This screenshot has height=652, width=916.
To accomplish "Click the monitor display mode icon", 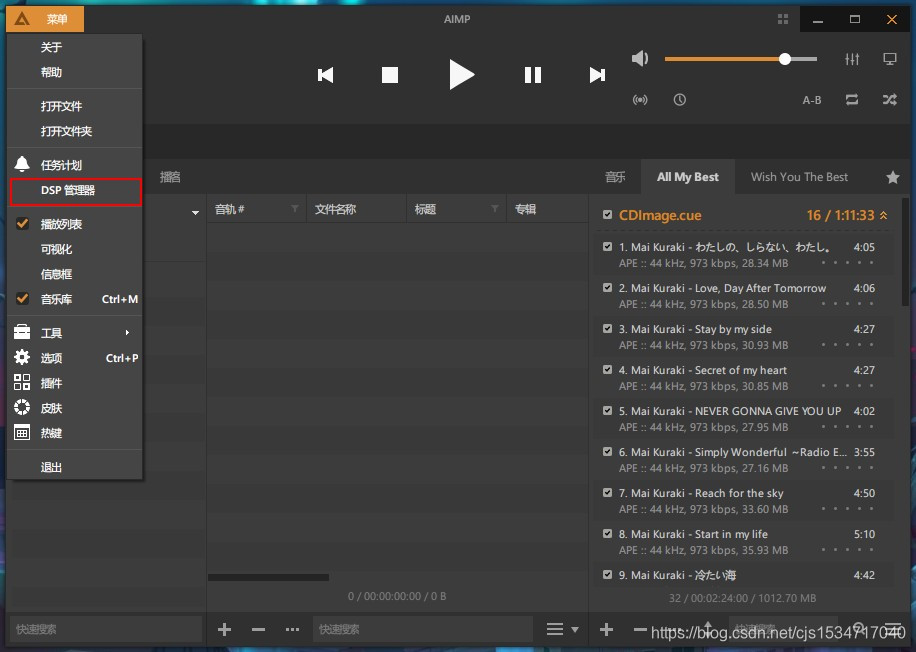I will (890, 58).
